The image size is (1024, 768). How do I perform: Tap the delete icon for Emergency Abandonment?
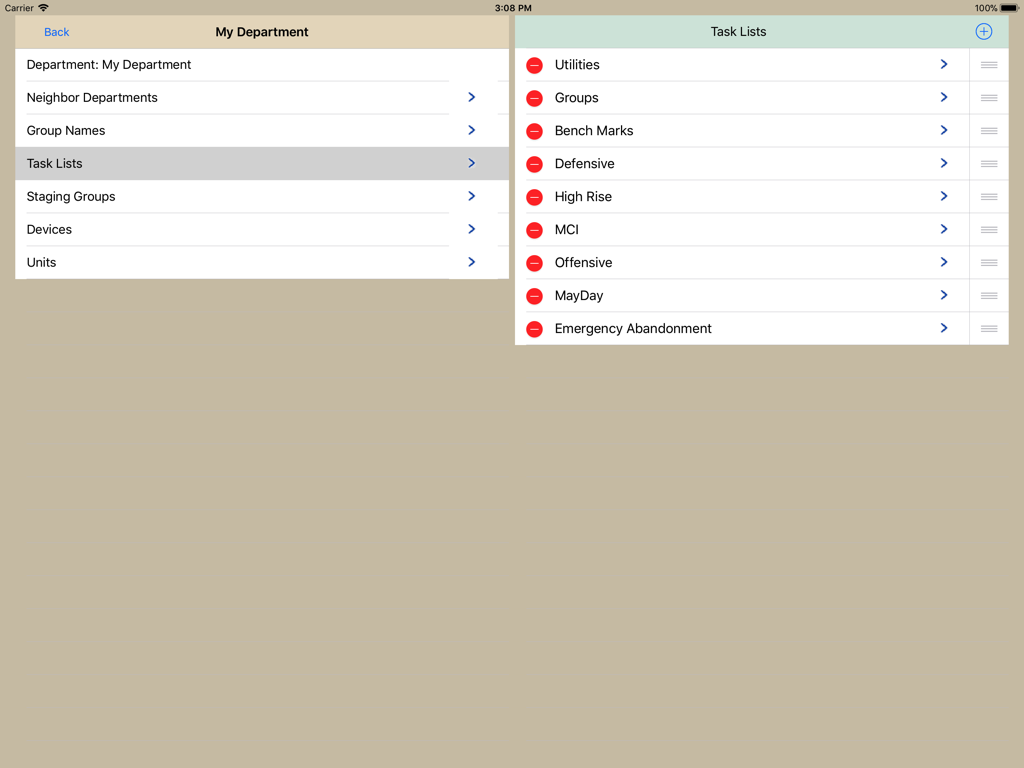click(535, 328)
